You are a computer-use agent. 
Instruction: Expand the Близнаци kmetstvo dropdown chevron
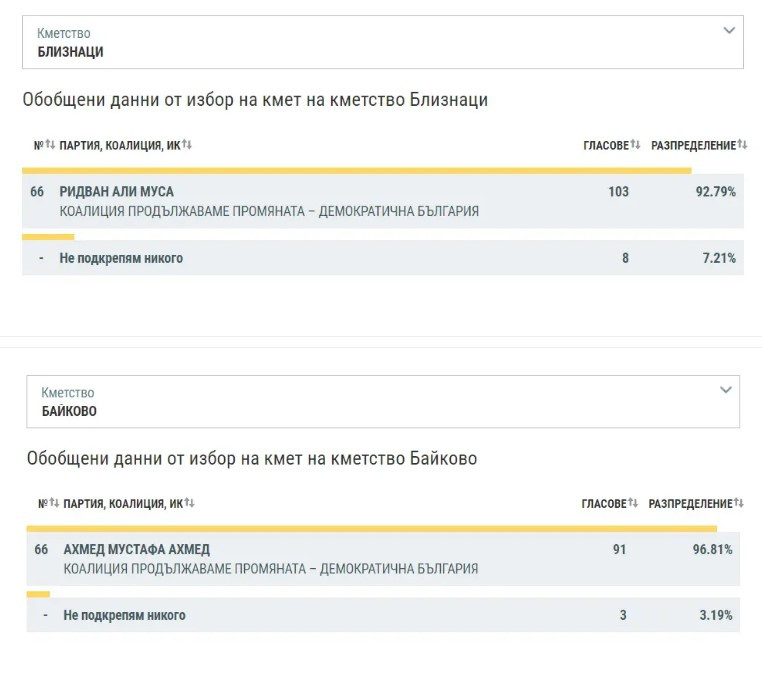coord(729,31)
